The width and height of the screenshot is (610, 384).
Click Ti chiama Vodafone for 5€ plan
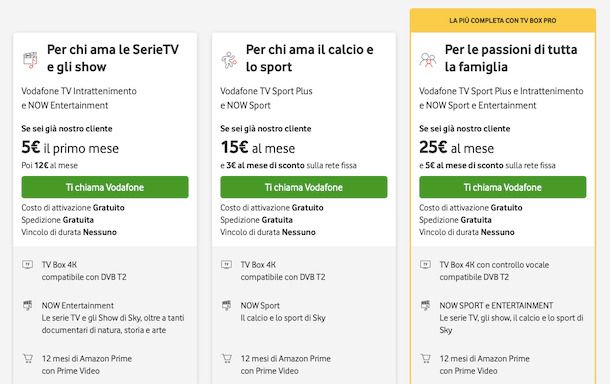[105, 187]
